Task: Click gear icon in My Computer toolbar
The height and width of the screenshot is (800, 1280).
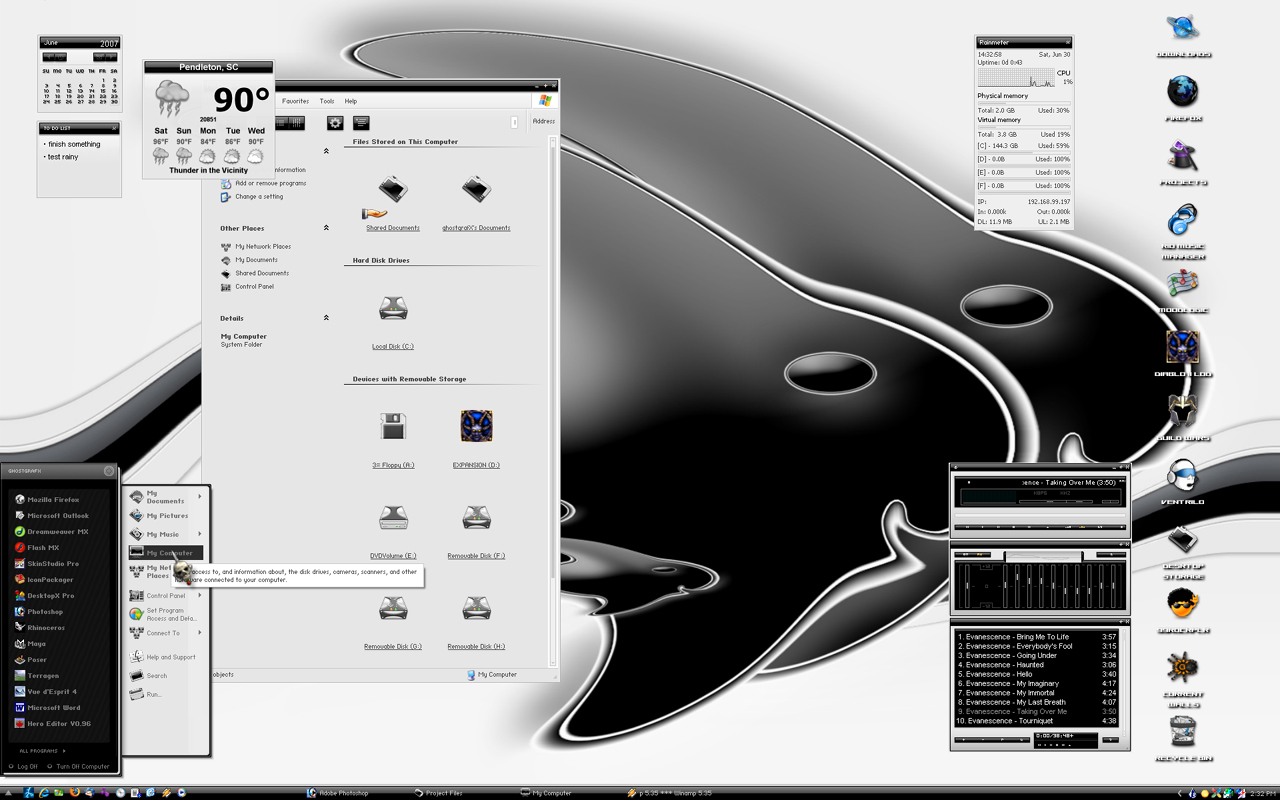Action: tap(335, 123)
